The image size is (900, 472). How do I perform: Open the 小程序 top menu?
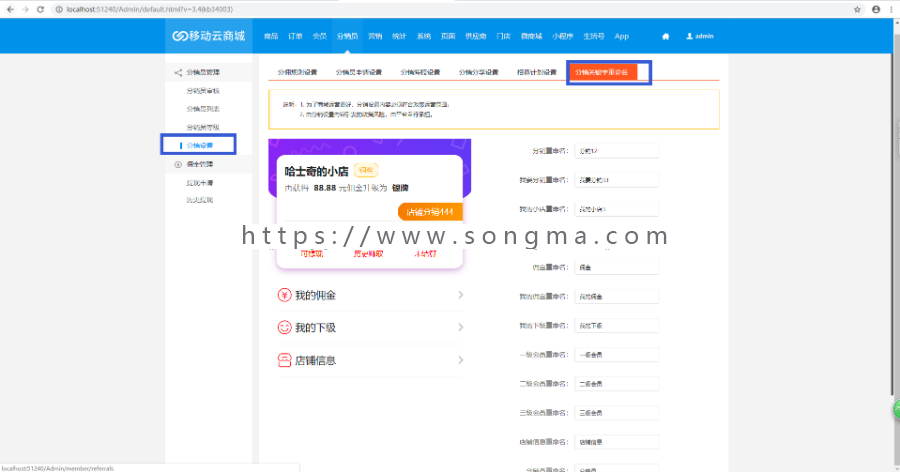pos(562,36)
